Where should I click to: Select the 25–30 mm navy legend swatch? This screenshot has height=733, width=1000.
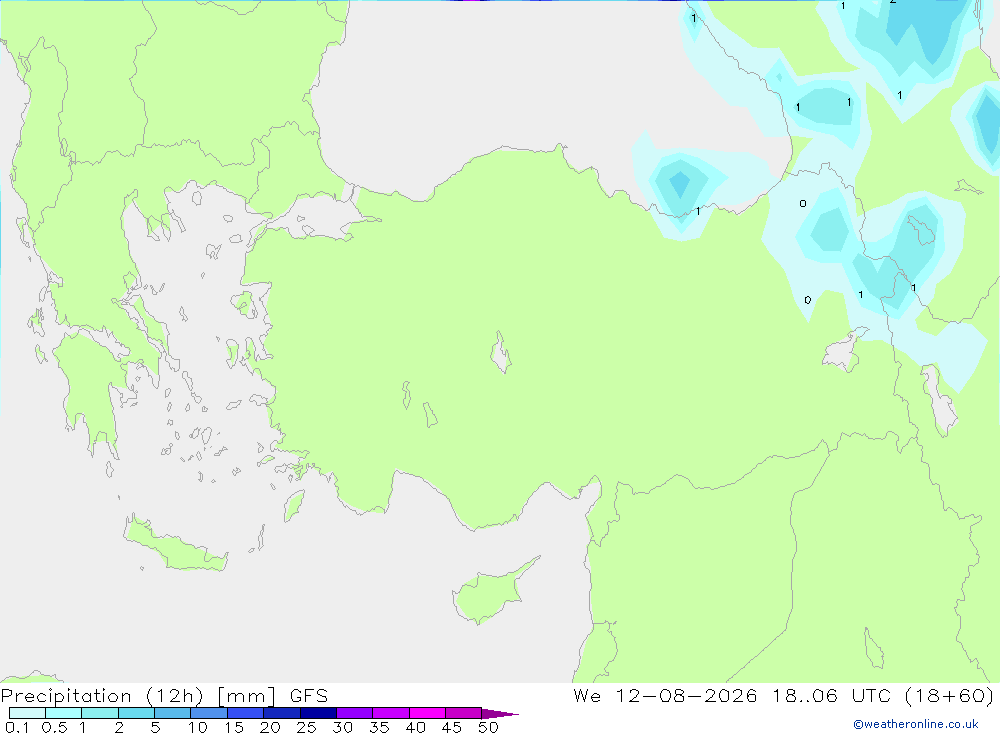(x=318, y=713)
